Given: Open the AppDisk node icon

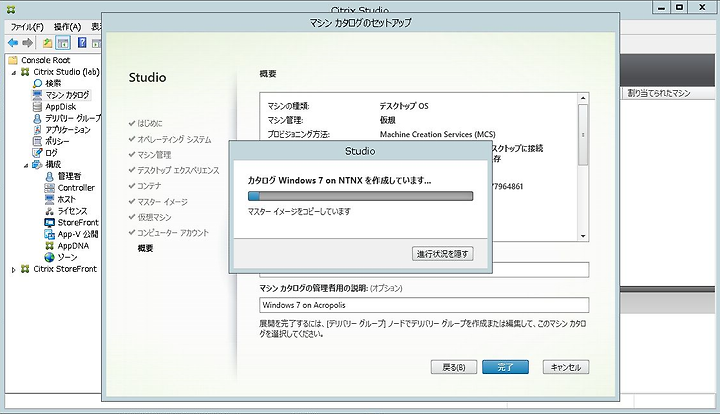Looking at the screenshot, I should (x=38, y=107).
